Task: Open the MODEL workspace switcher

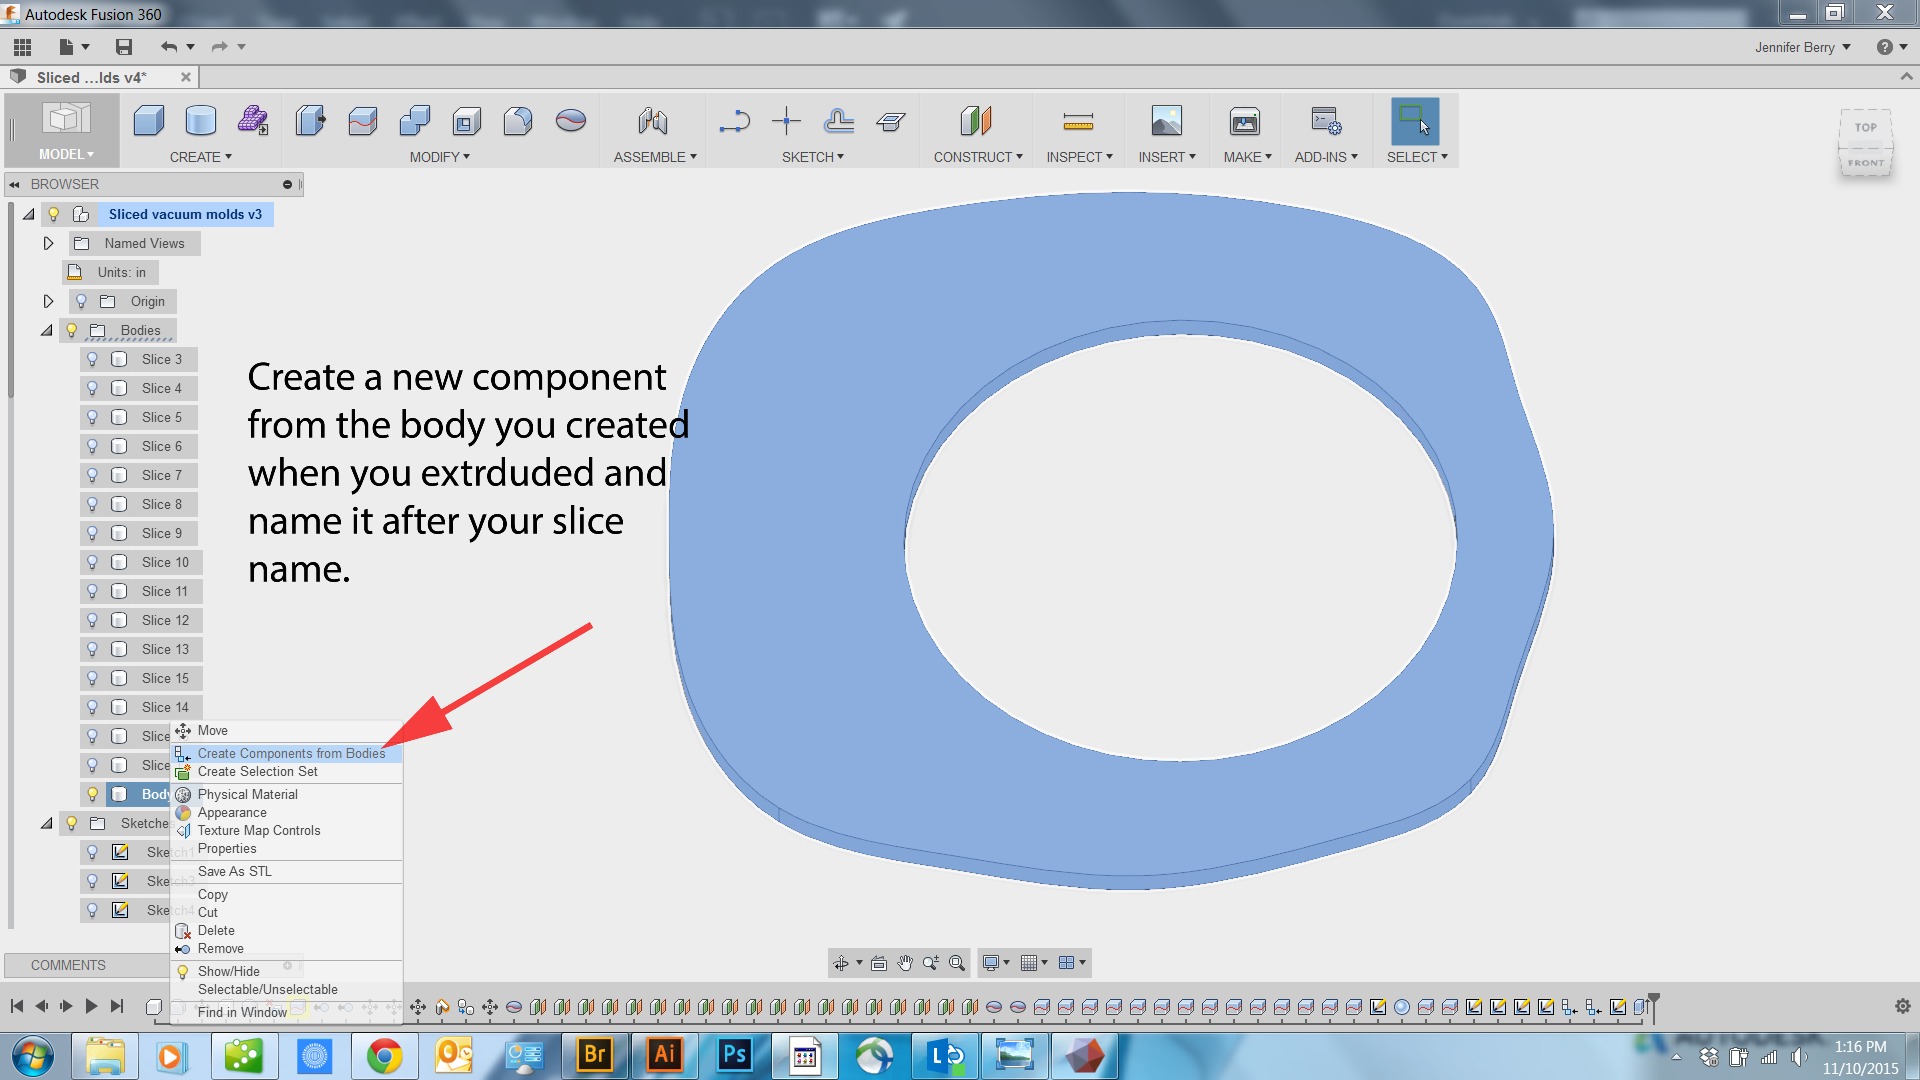Action: coord(66,154)
